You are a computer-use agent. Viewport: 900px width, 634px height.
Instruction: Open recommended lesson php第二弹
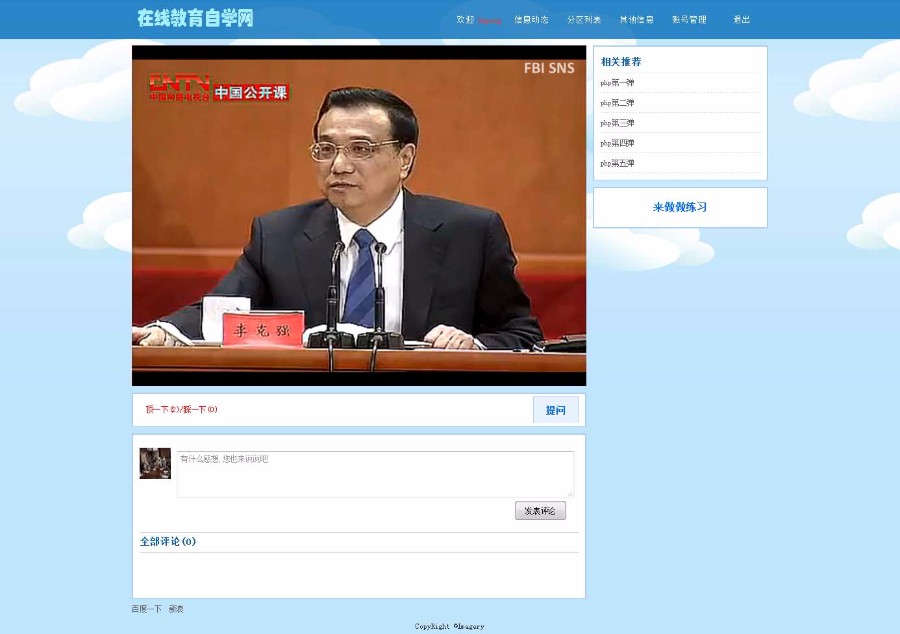[617, 103]
